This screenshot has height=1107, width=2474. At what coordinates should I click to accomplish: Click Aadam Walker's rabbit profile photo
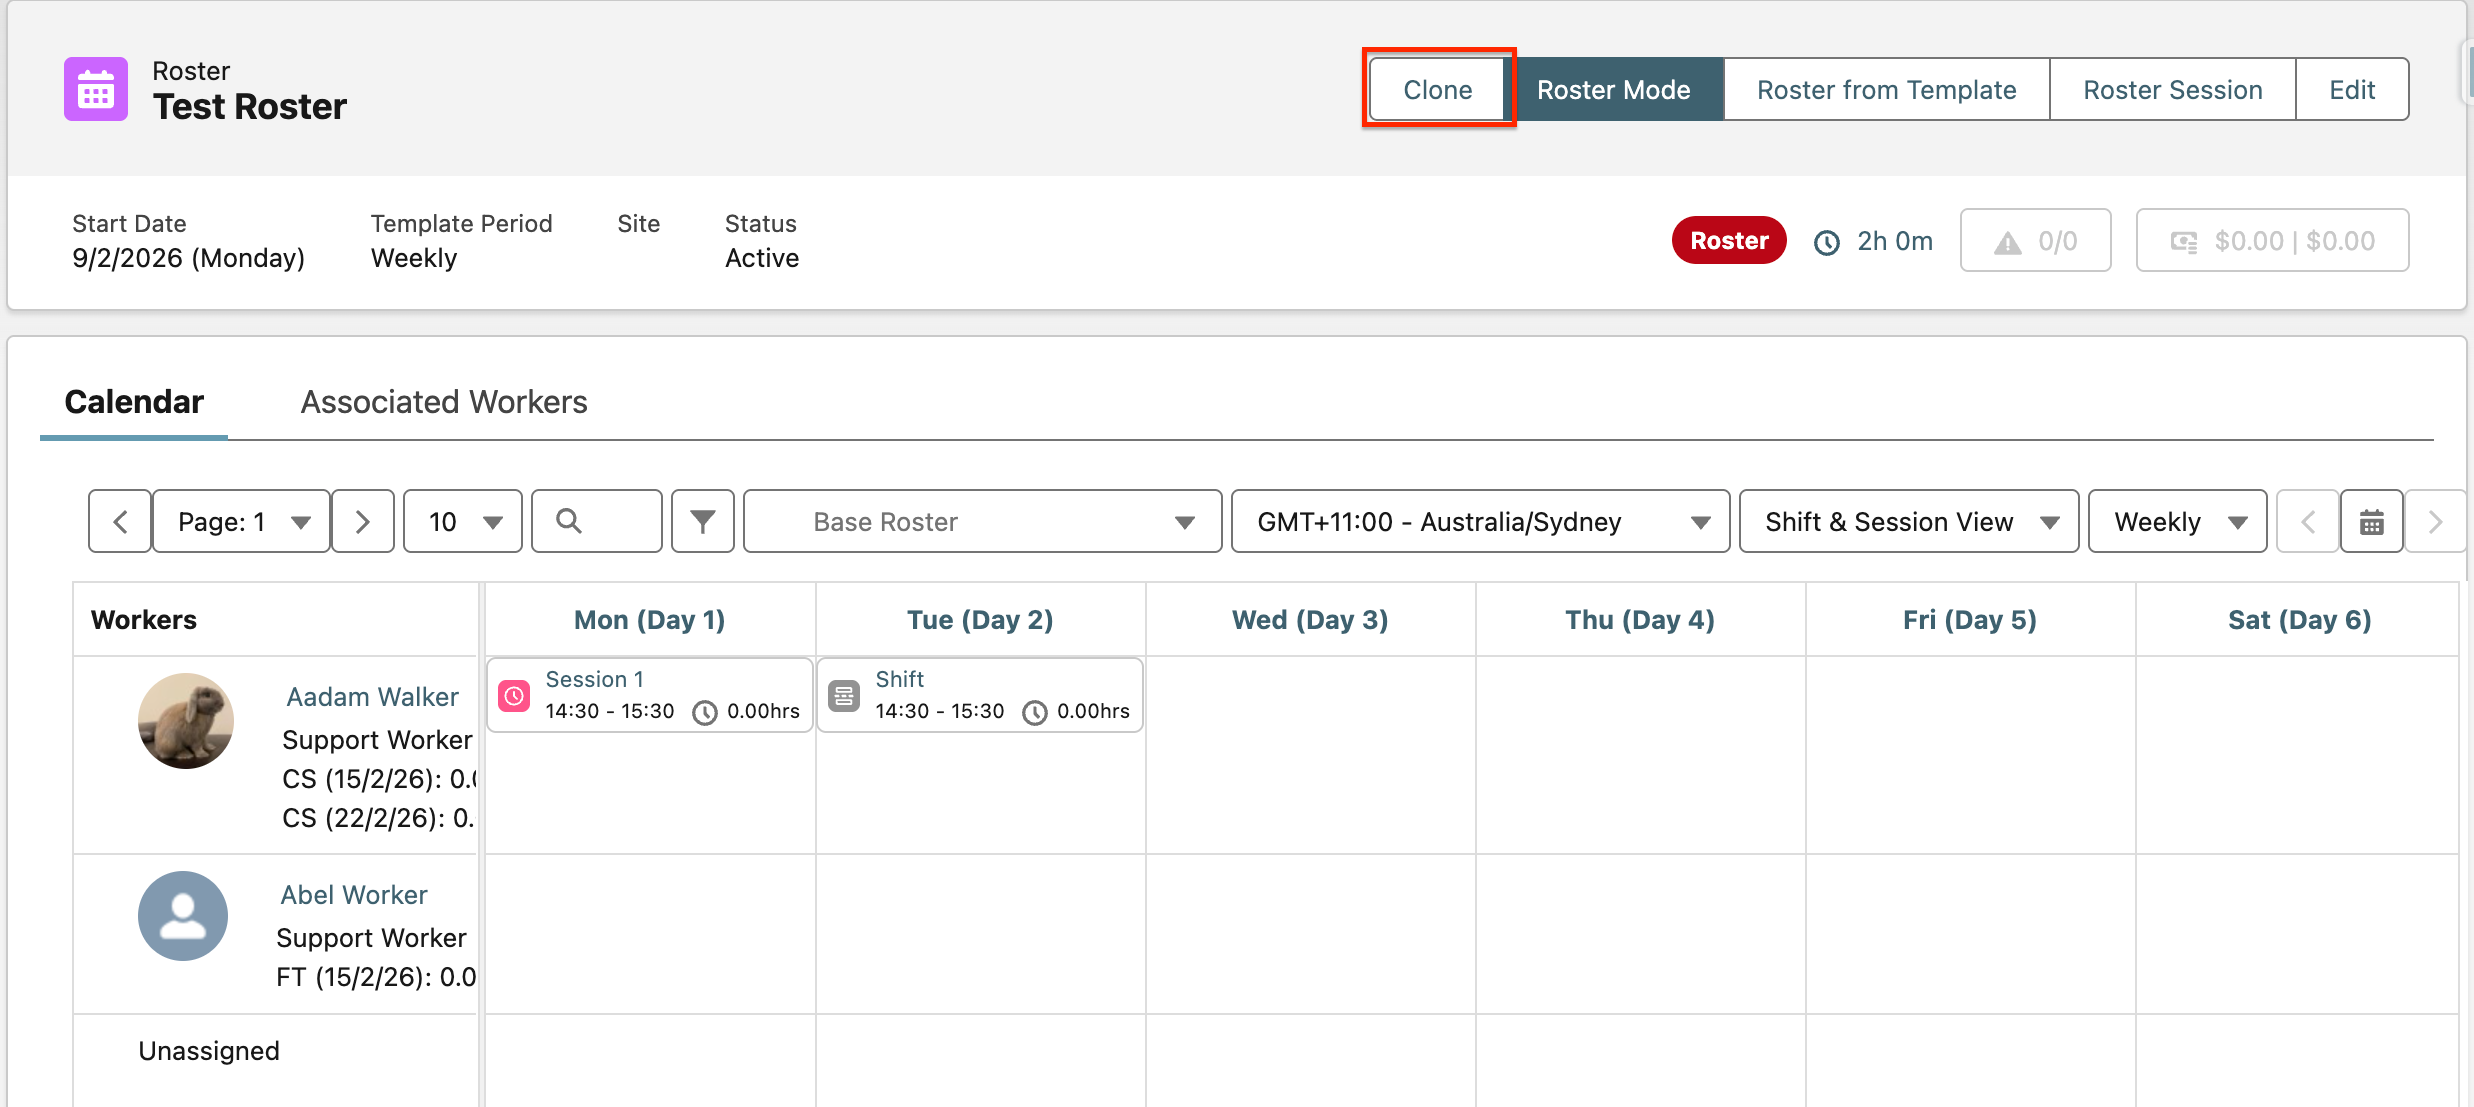[186, 721]
